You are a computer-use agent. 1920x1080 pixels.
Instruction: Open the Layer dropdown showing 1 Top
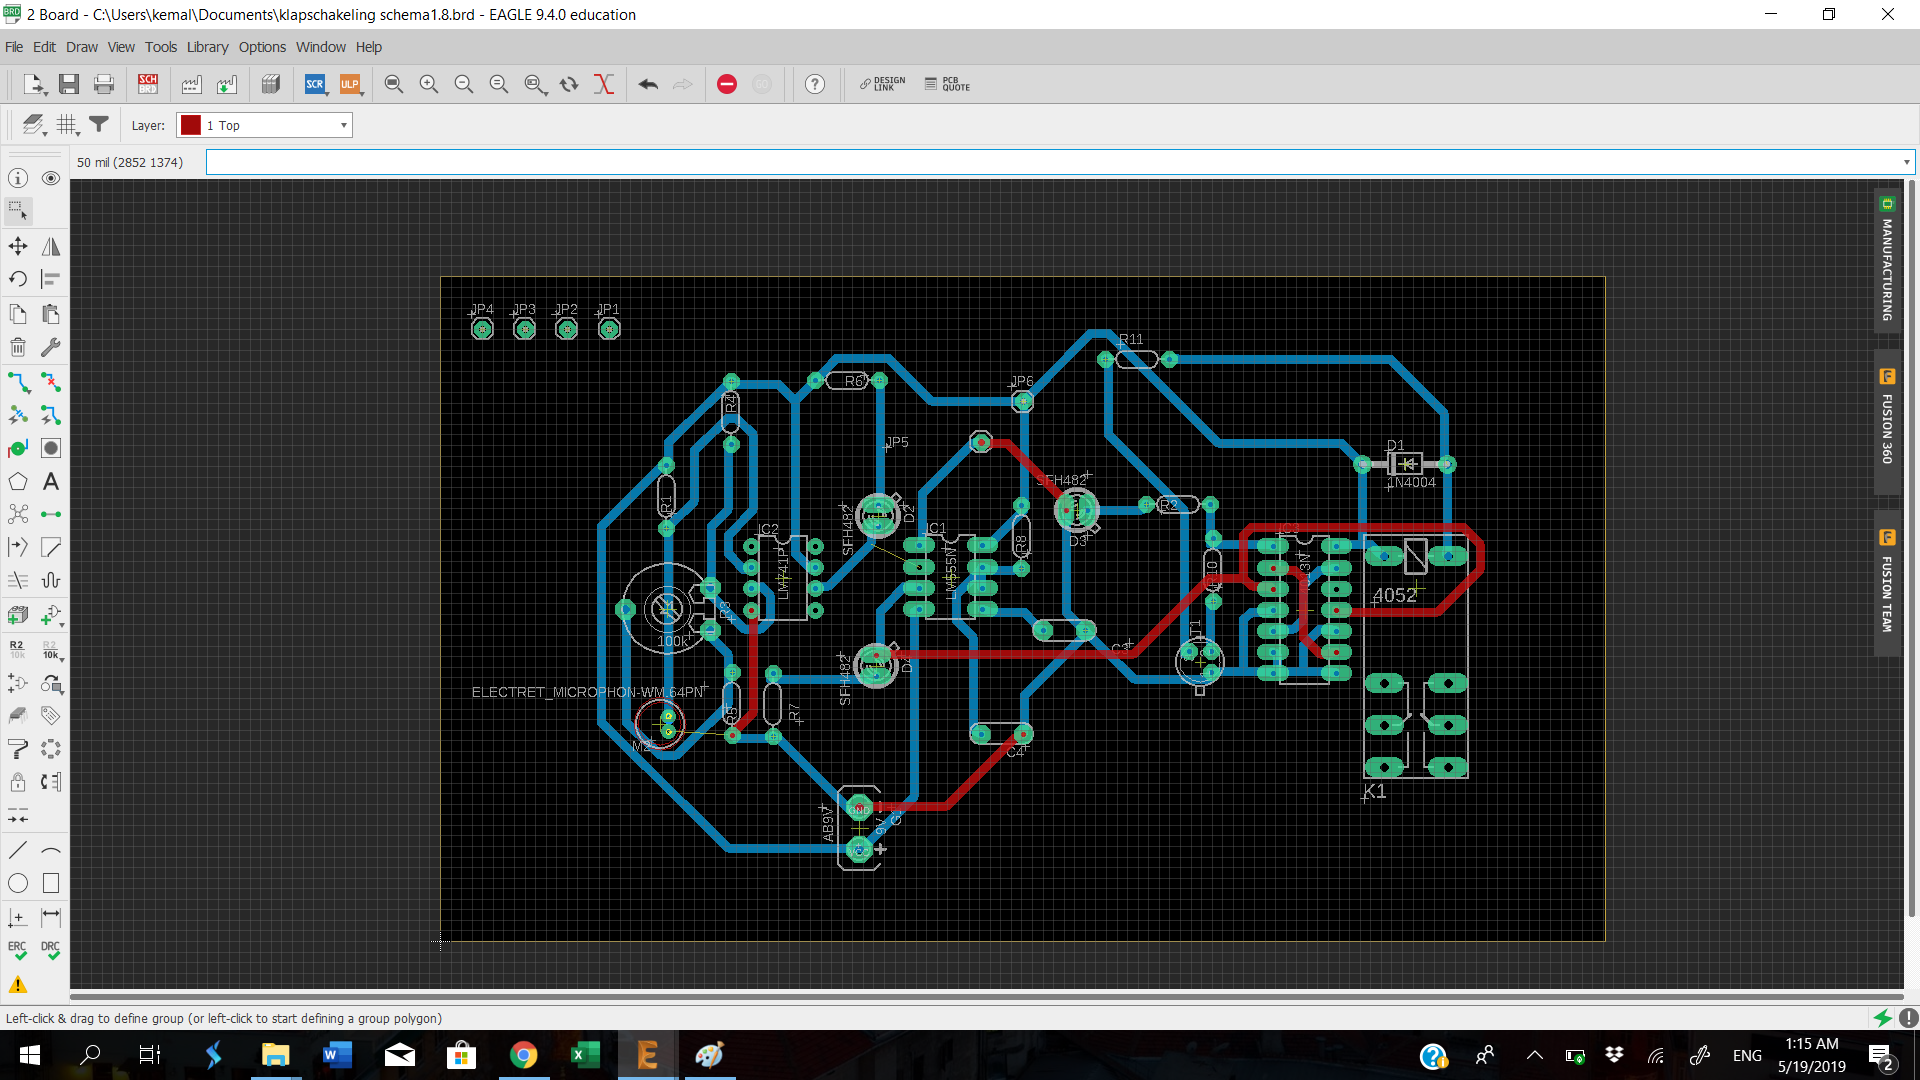pos(265,125)
